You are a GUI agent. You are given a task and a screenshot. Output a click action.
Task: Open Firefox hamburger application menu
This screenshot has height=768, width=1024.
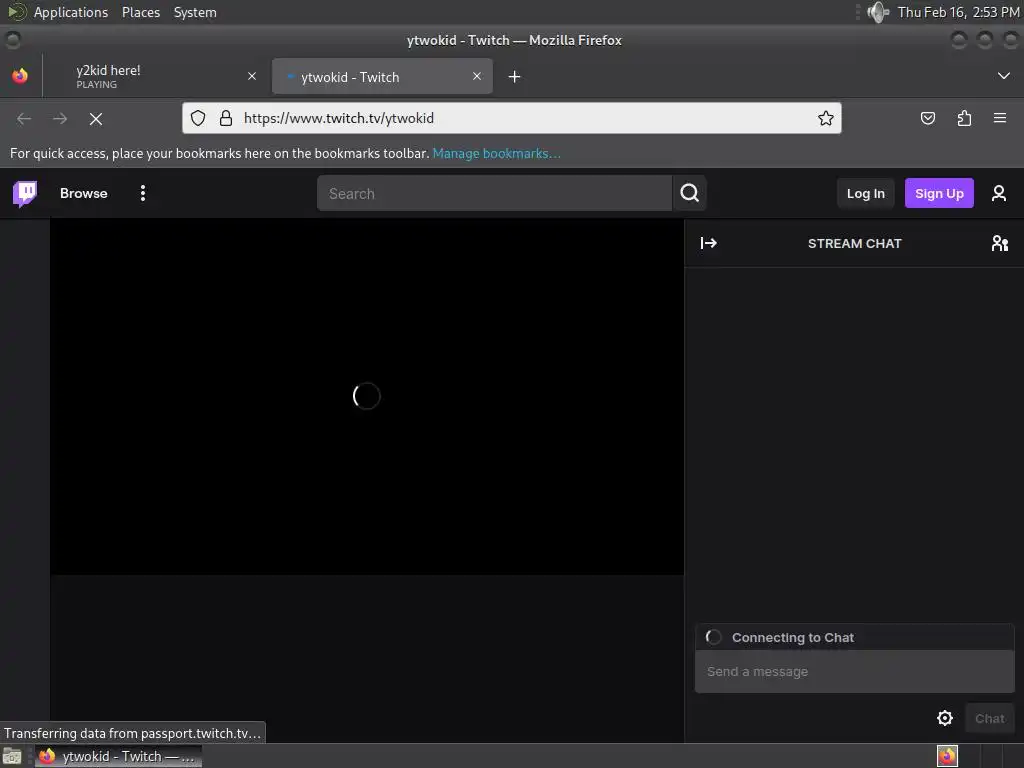click(1000, 118)
